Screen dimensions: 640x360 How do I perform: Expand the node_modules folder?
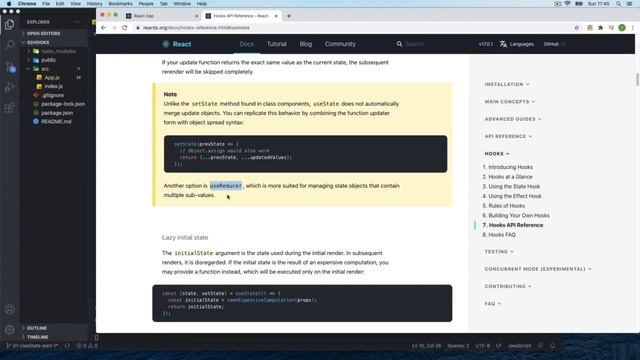coord(58,51)
